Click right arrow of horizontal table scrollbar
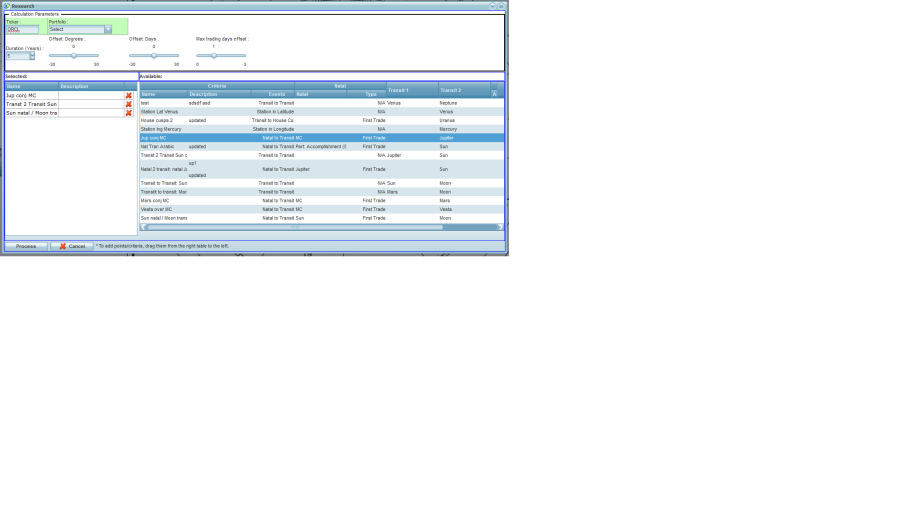This screenshot has width=900, height=506. coord(500,227)
